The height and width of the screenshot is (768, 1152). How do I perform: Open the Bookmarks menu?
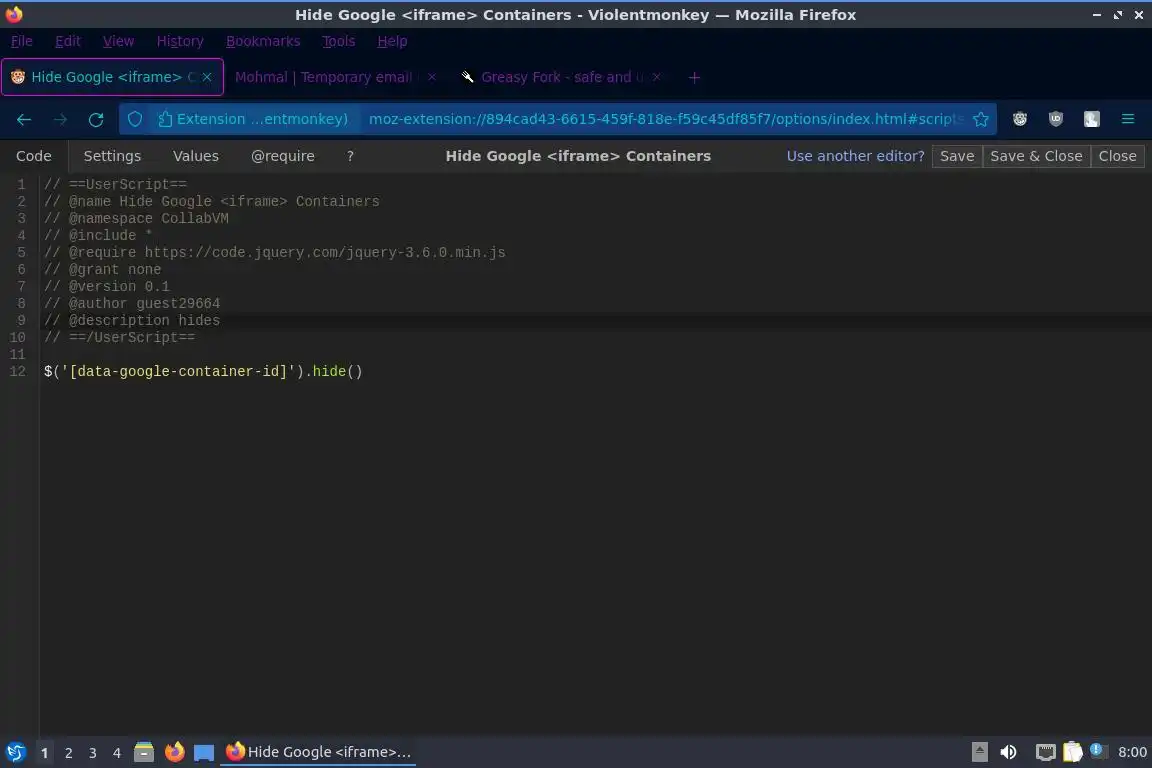tap(263, 41)
